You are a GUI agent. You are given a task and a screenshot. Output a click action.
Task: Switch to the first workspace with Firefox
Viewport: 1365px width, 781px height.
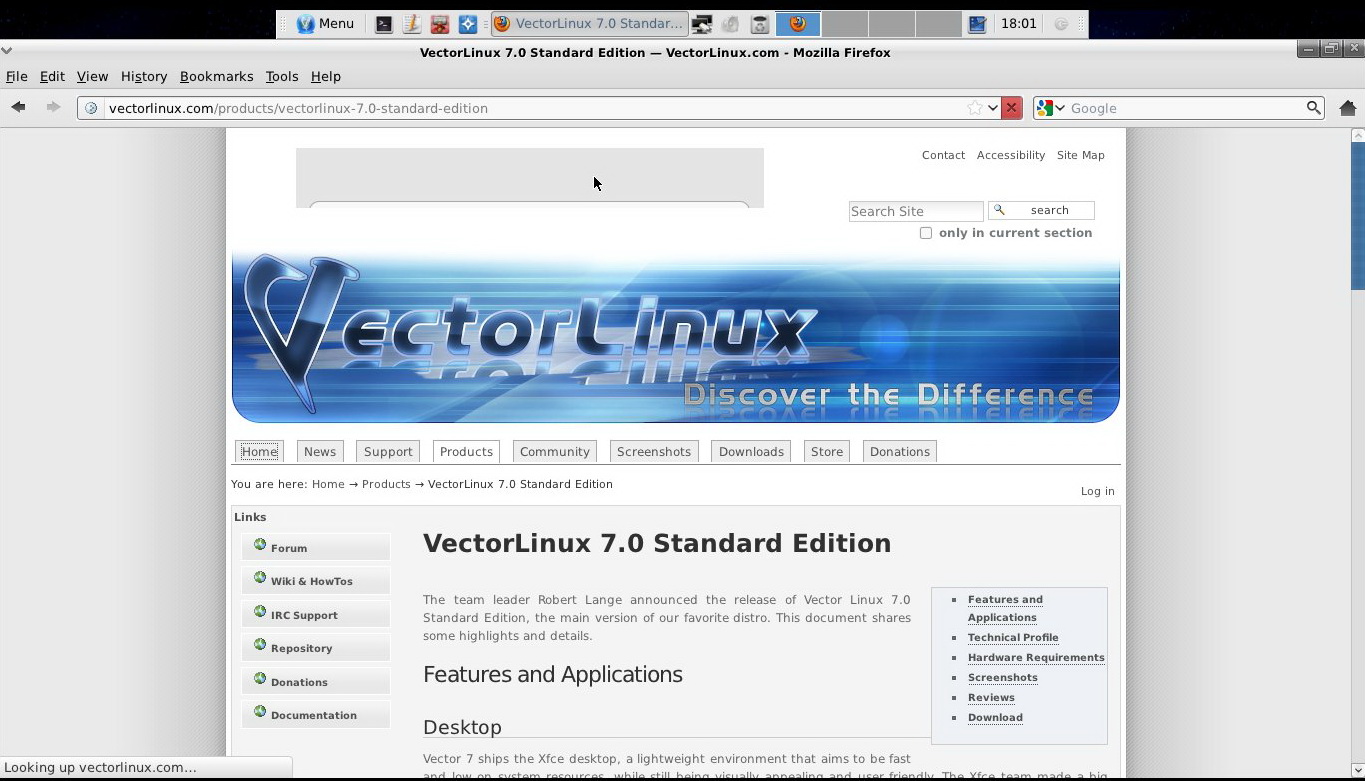click(798, 24)
